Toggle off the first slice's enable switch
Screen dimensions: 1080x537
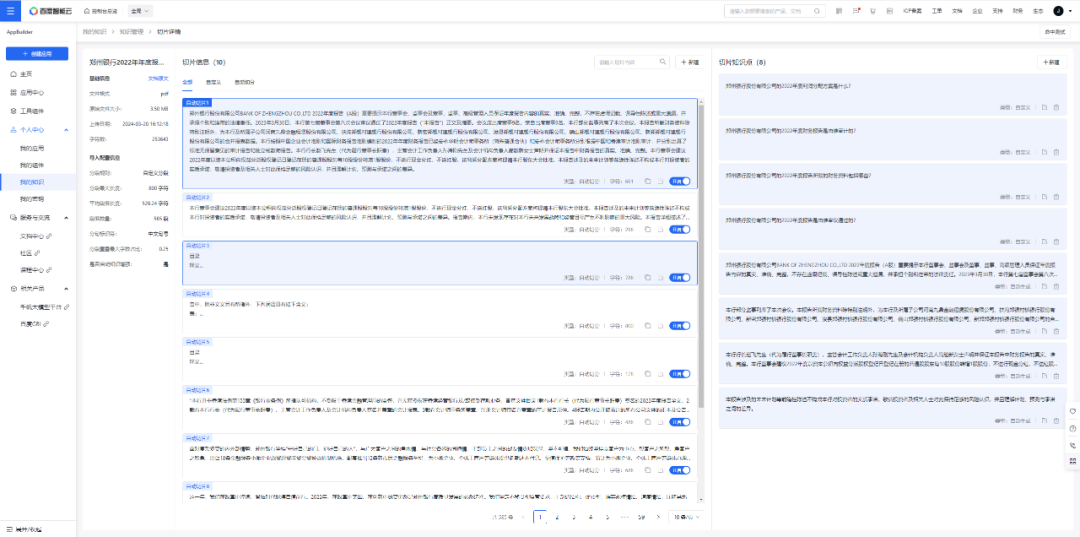tap(680, 181)
